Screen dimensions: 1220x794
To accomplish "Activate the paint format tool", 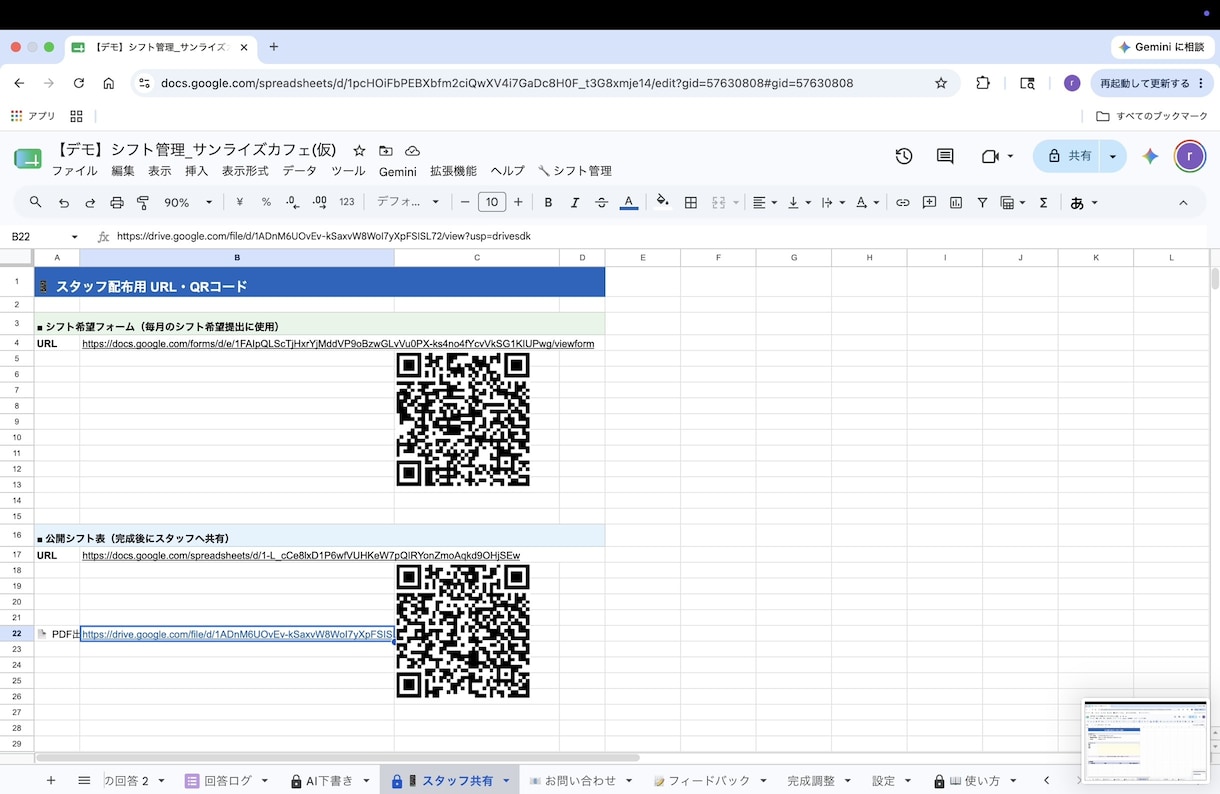I will [143, 202].
